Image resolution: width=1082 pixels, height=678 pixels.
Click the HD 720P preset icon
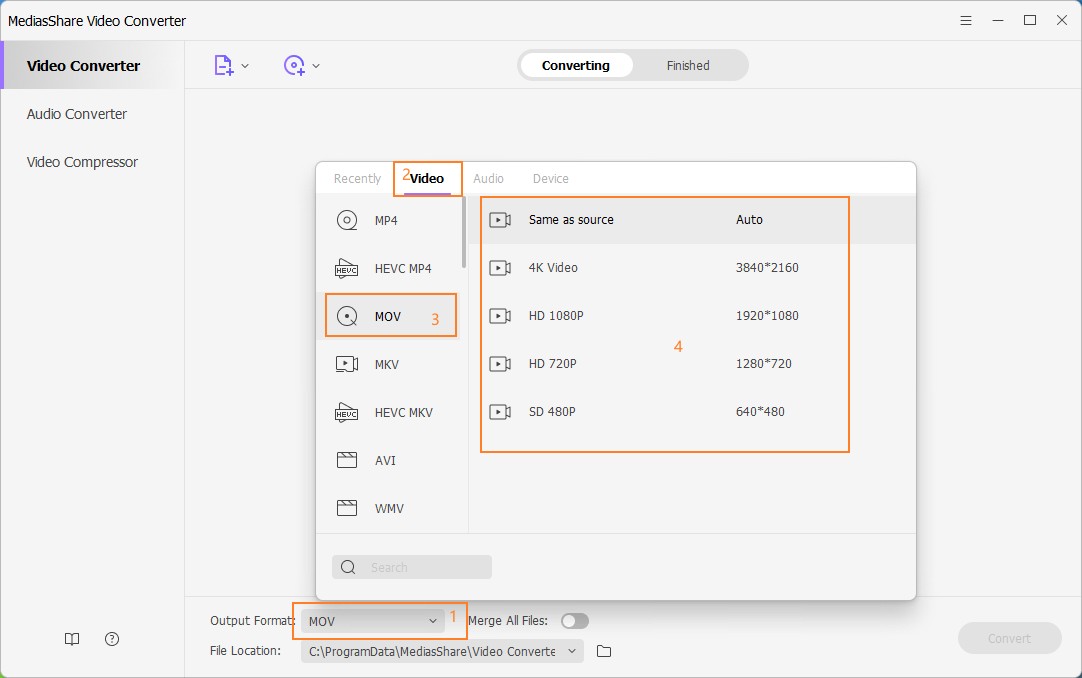tap(500, 363)
